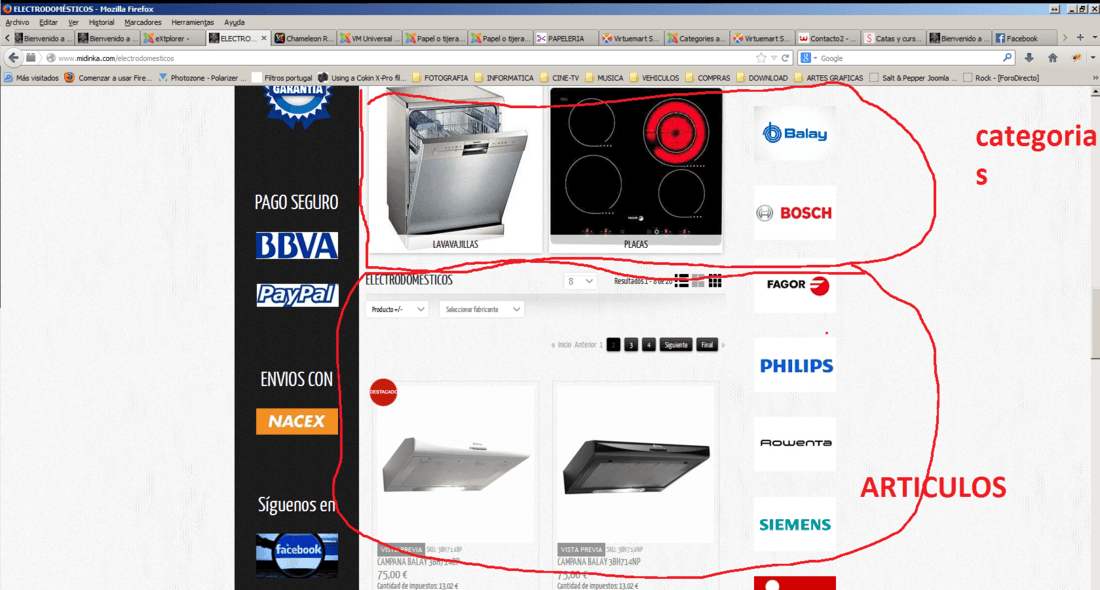1100x590 pixels.
Task: Open the COMPRAS bookmarks folder
Action: tap(707, 78)
